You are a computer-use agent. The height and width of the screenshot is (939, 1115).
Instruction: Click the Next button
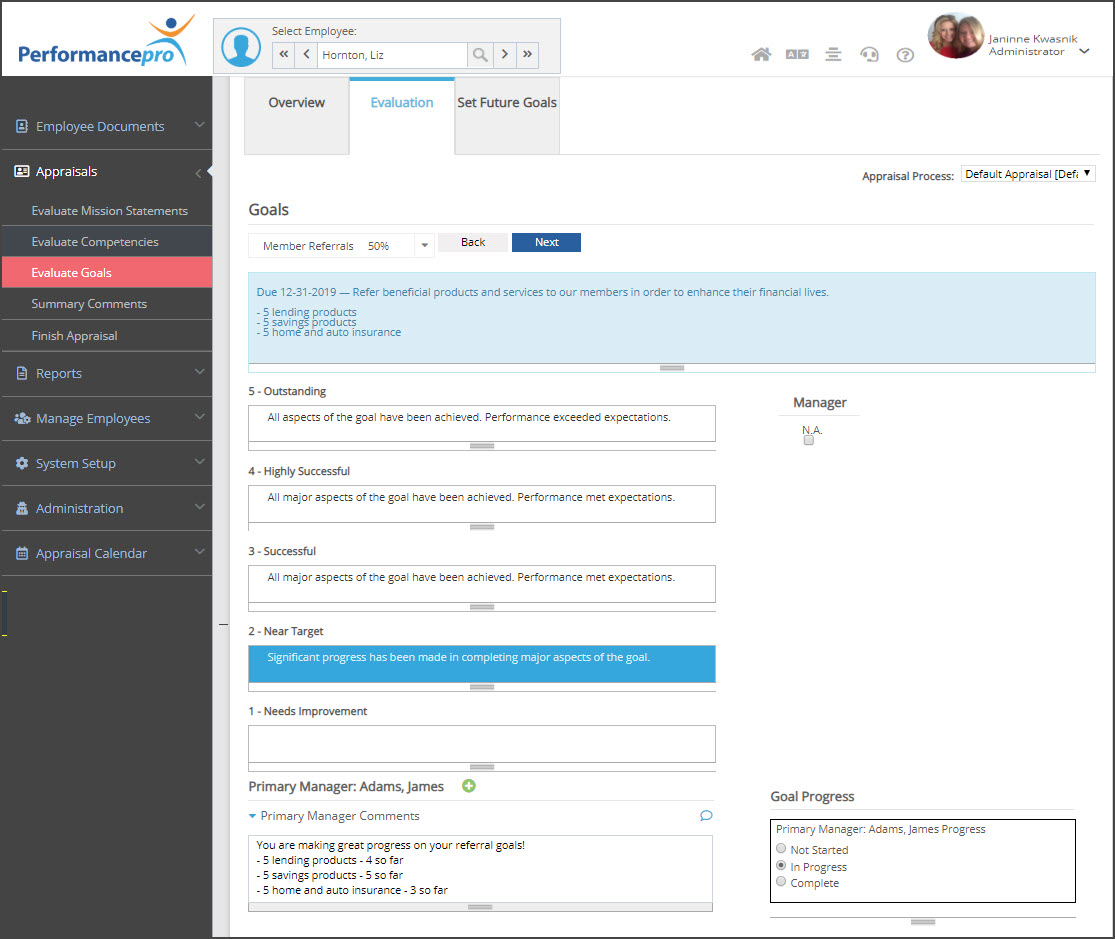[546, 242]
